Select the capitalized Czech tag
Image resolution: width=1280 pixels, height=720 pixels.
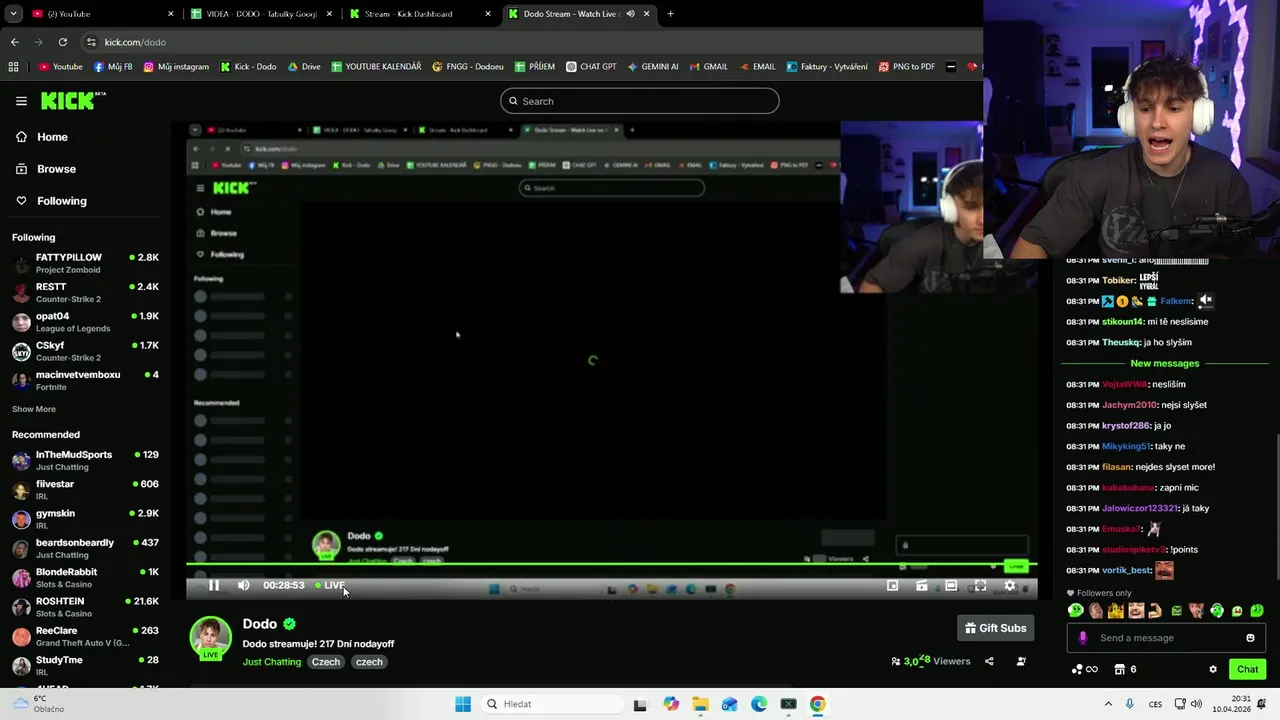click(326, 662)
